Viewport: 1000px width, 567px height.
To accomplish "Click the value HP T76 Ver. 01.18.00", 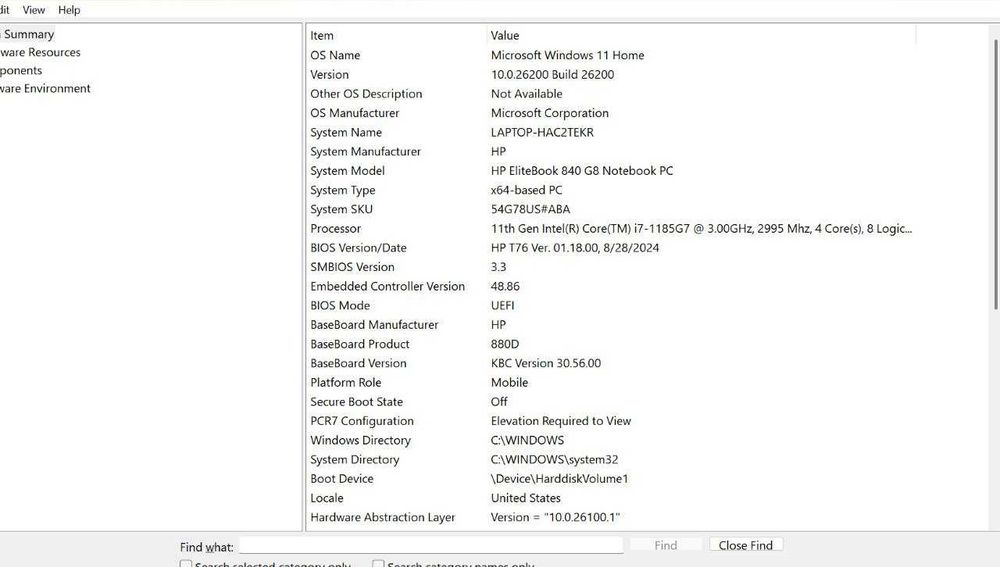I will [x=575, y=248].
